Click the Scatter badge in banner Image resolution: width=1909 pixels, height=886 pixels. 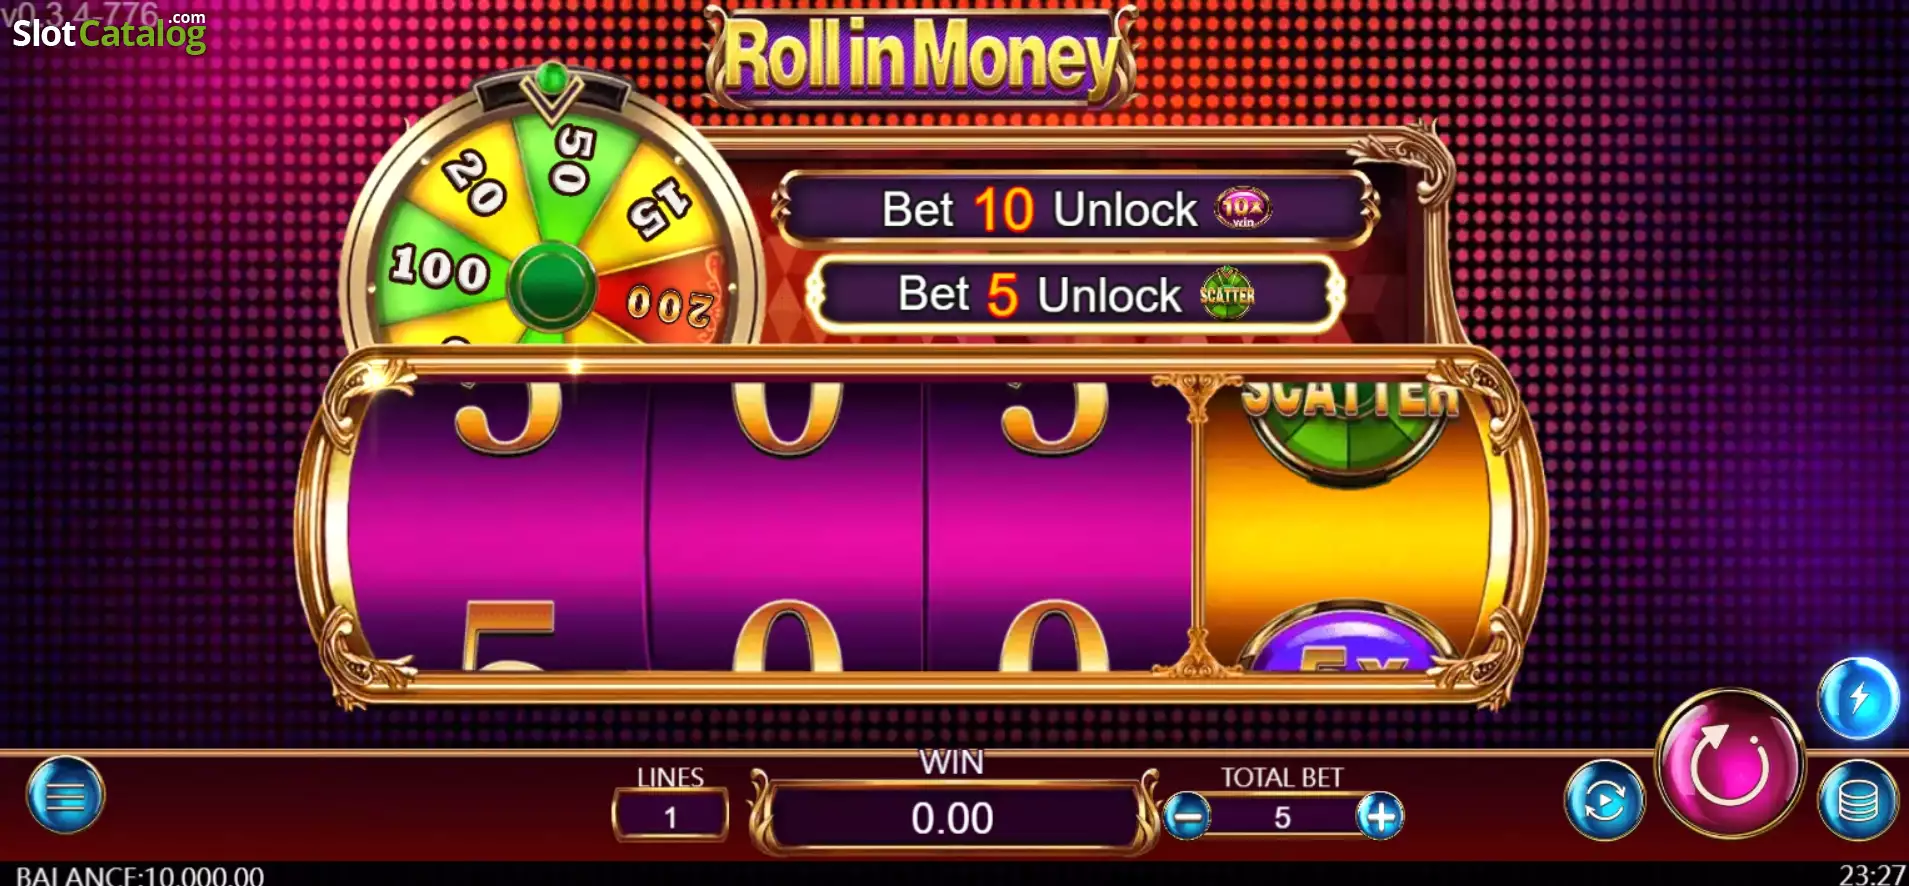[1227, 294]
